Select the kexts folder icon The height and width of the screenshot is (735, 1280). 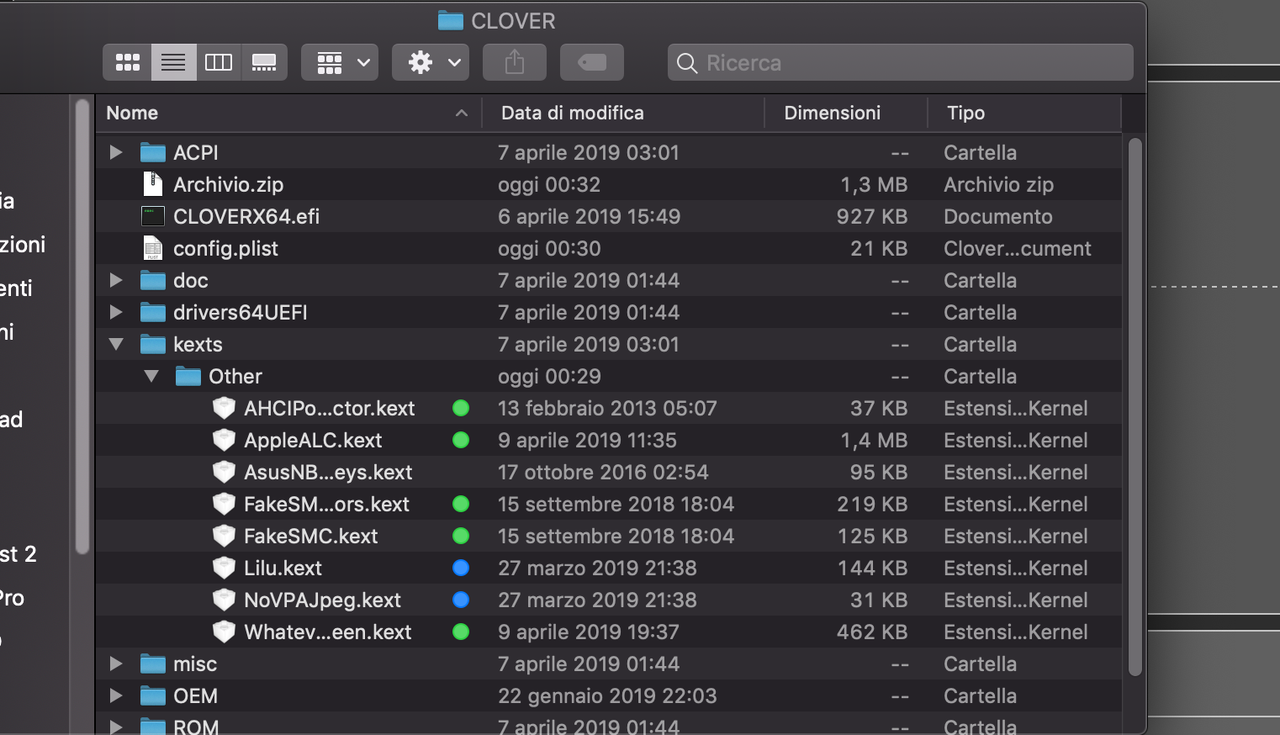tap(152, 344)
